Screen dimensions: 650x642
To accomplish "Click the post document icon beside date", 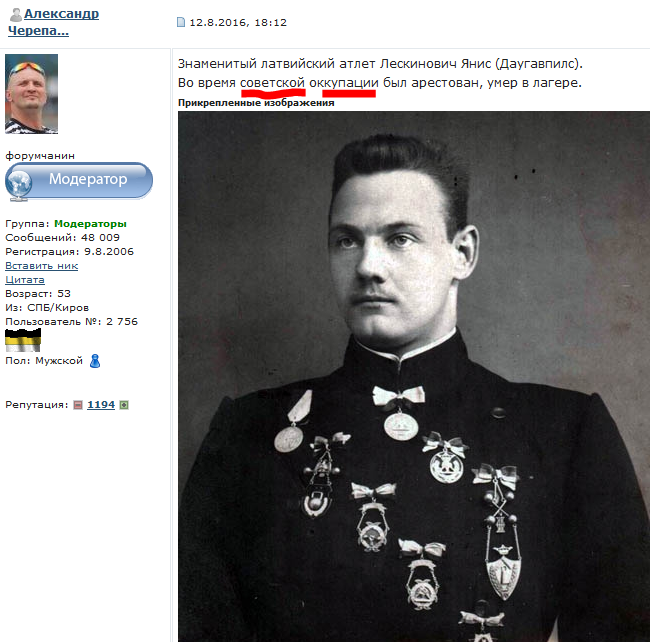I will pyautogui.click(x=181, y=22).
